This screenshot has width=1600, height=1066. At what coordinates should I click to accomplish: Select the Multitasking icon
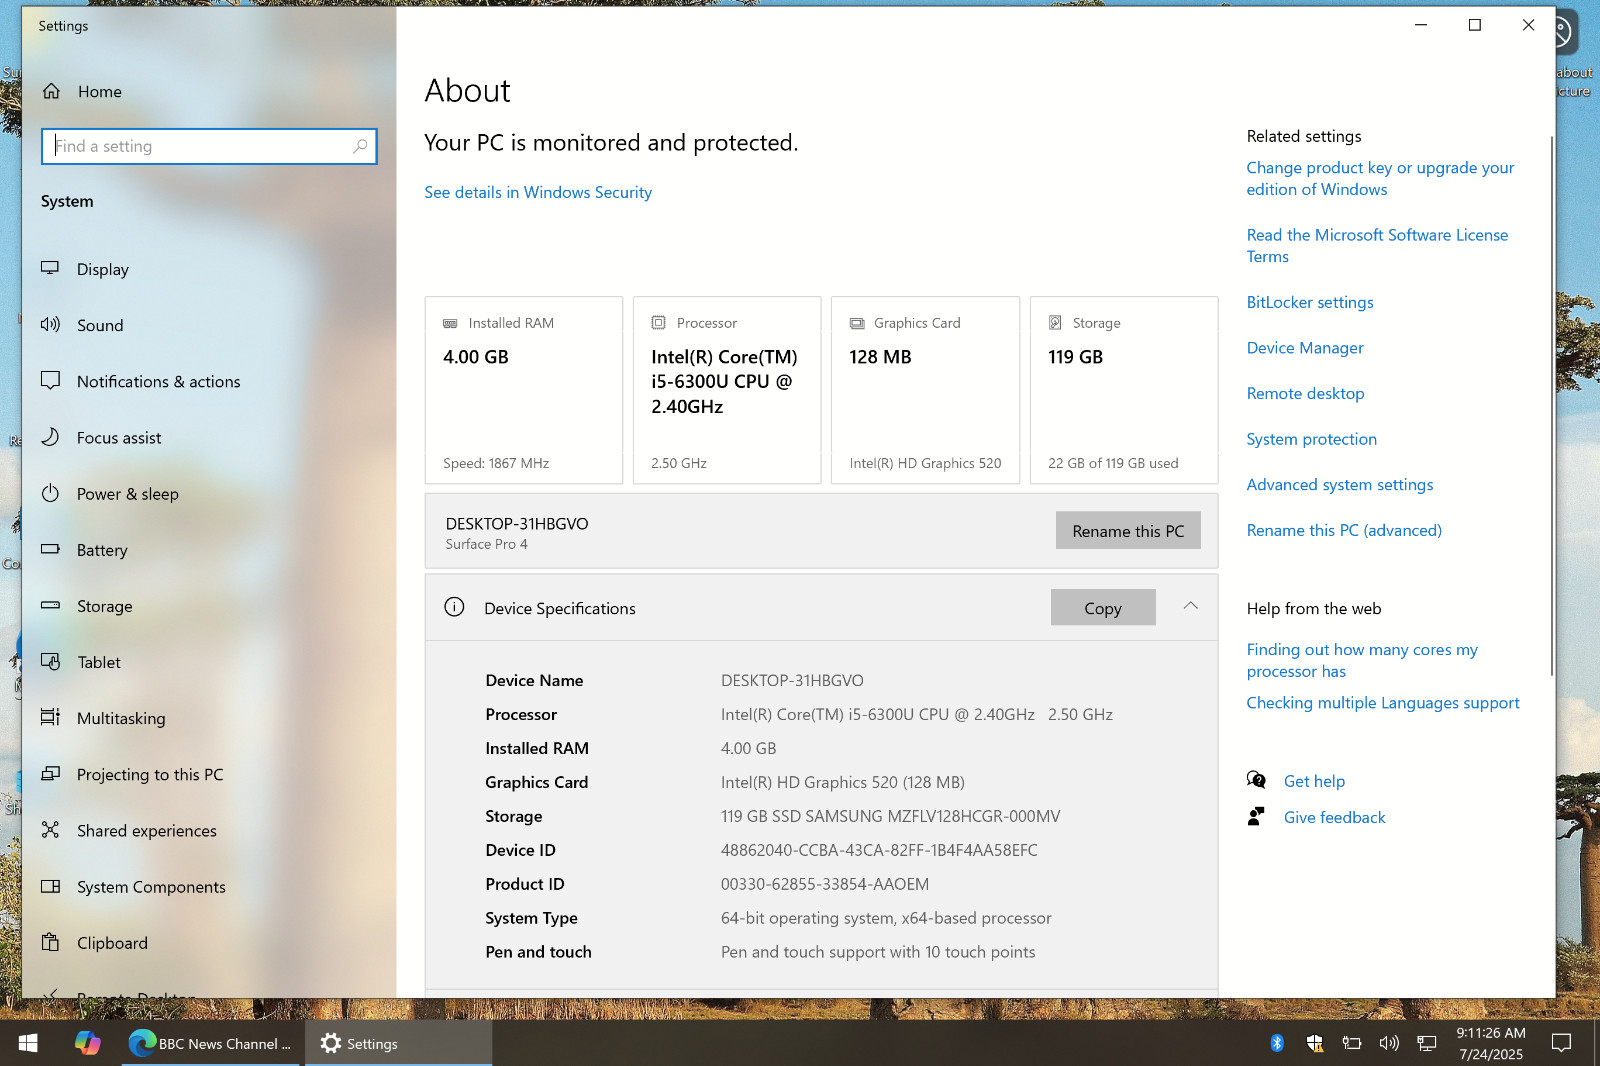[x=50, y=717]
